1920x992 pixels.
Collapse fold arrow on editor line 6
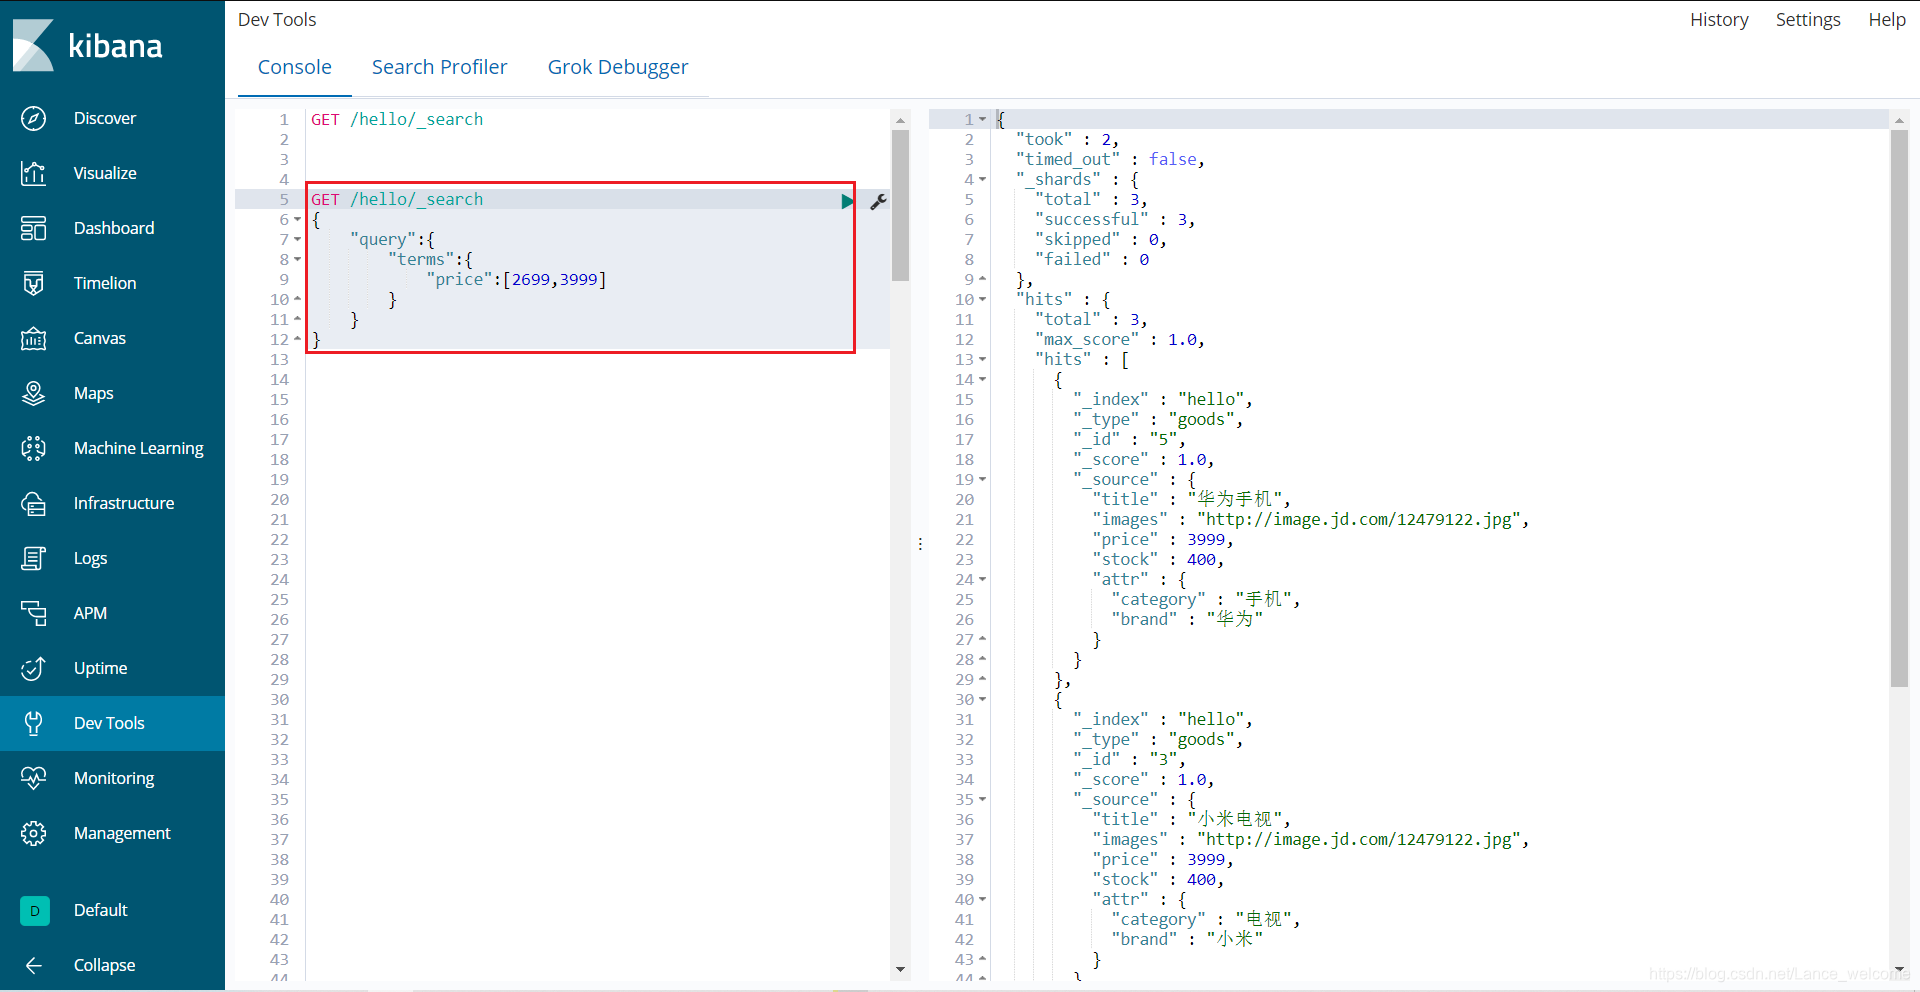[297, 220]
